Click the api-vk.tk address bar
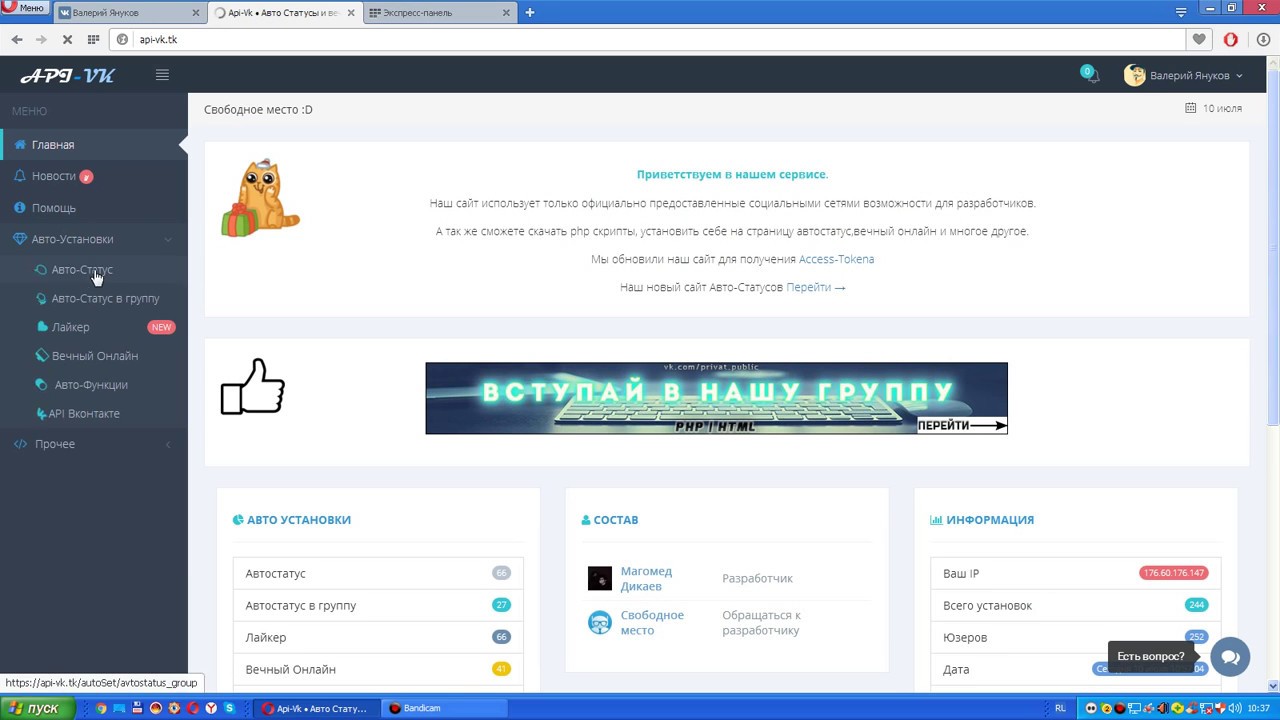Image resolution: width=1280 pixels, height=720 pixels. [x=650, y=39]
